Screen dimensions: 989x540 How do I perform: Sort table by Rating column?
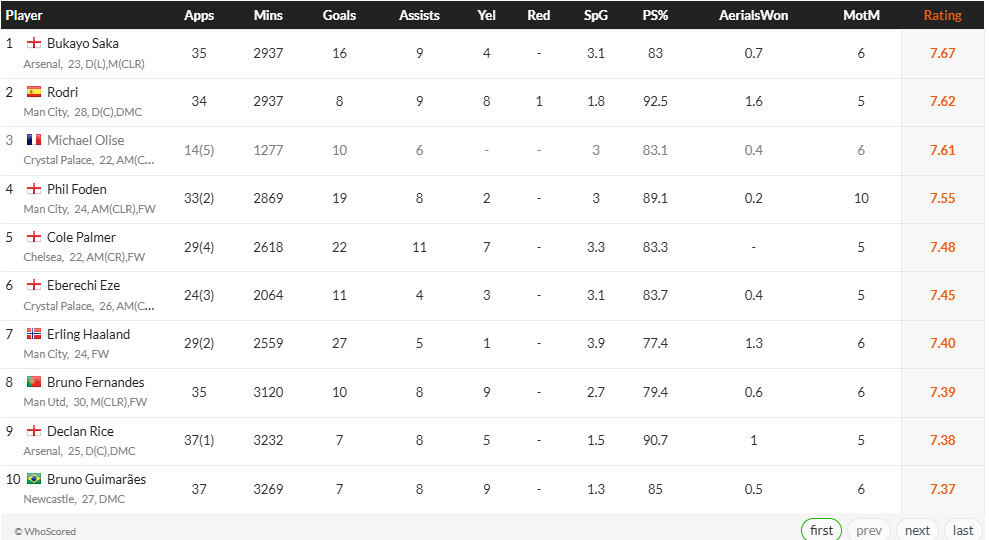coord(942,15)
